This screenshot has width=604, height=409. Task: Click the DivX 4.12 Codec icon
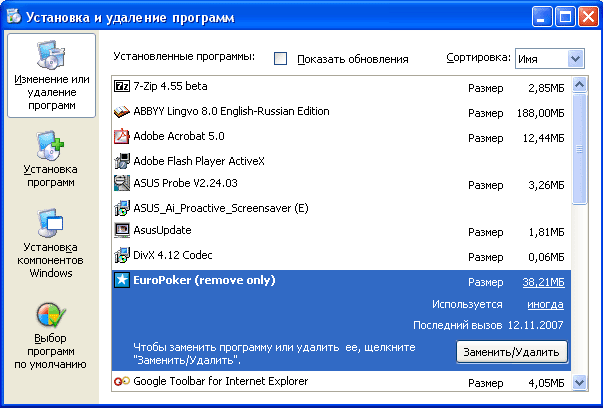[x=122, y=255]
